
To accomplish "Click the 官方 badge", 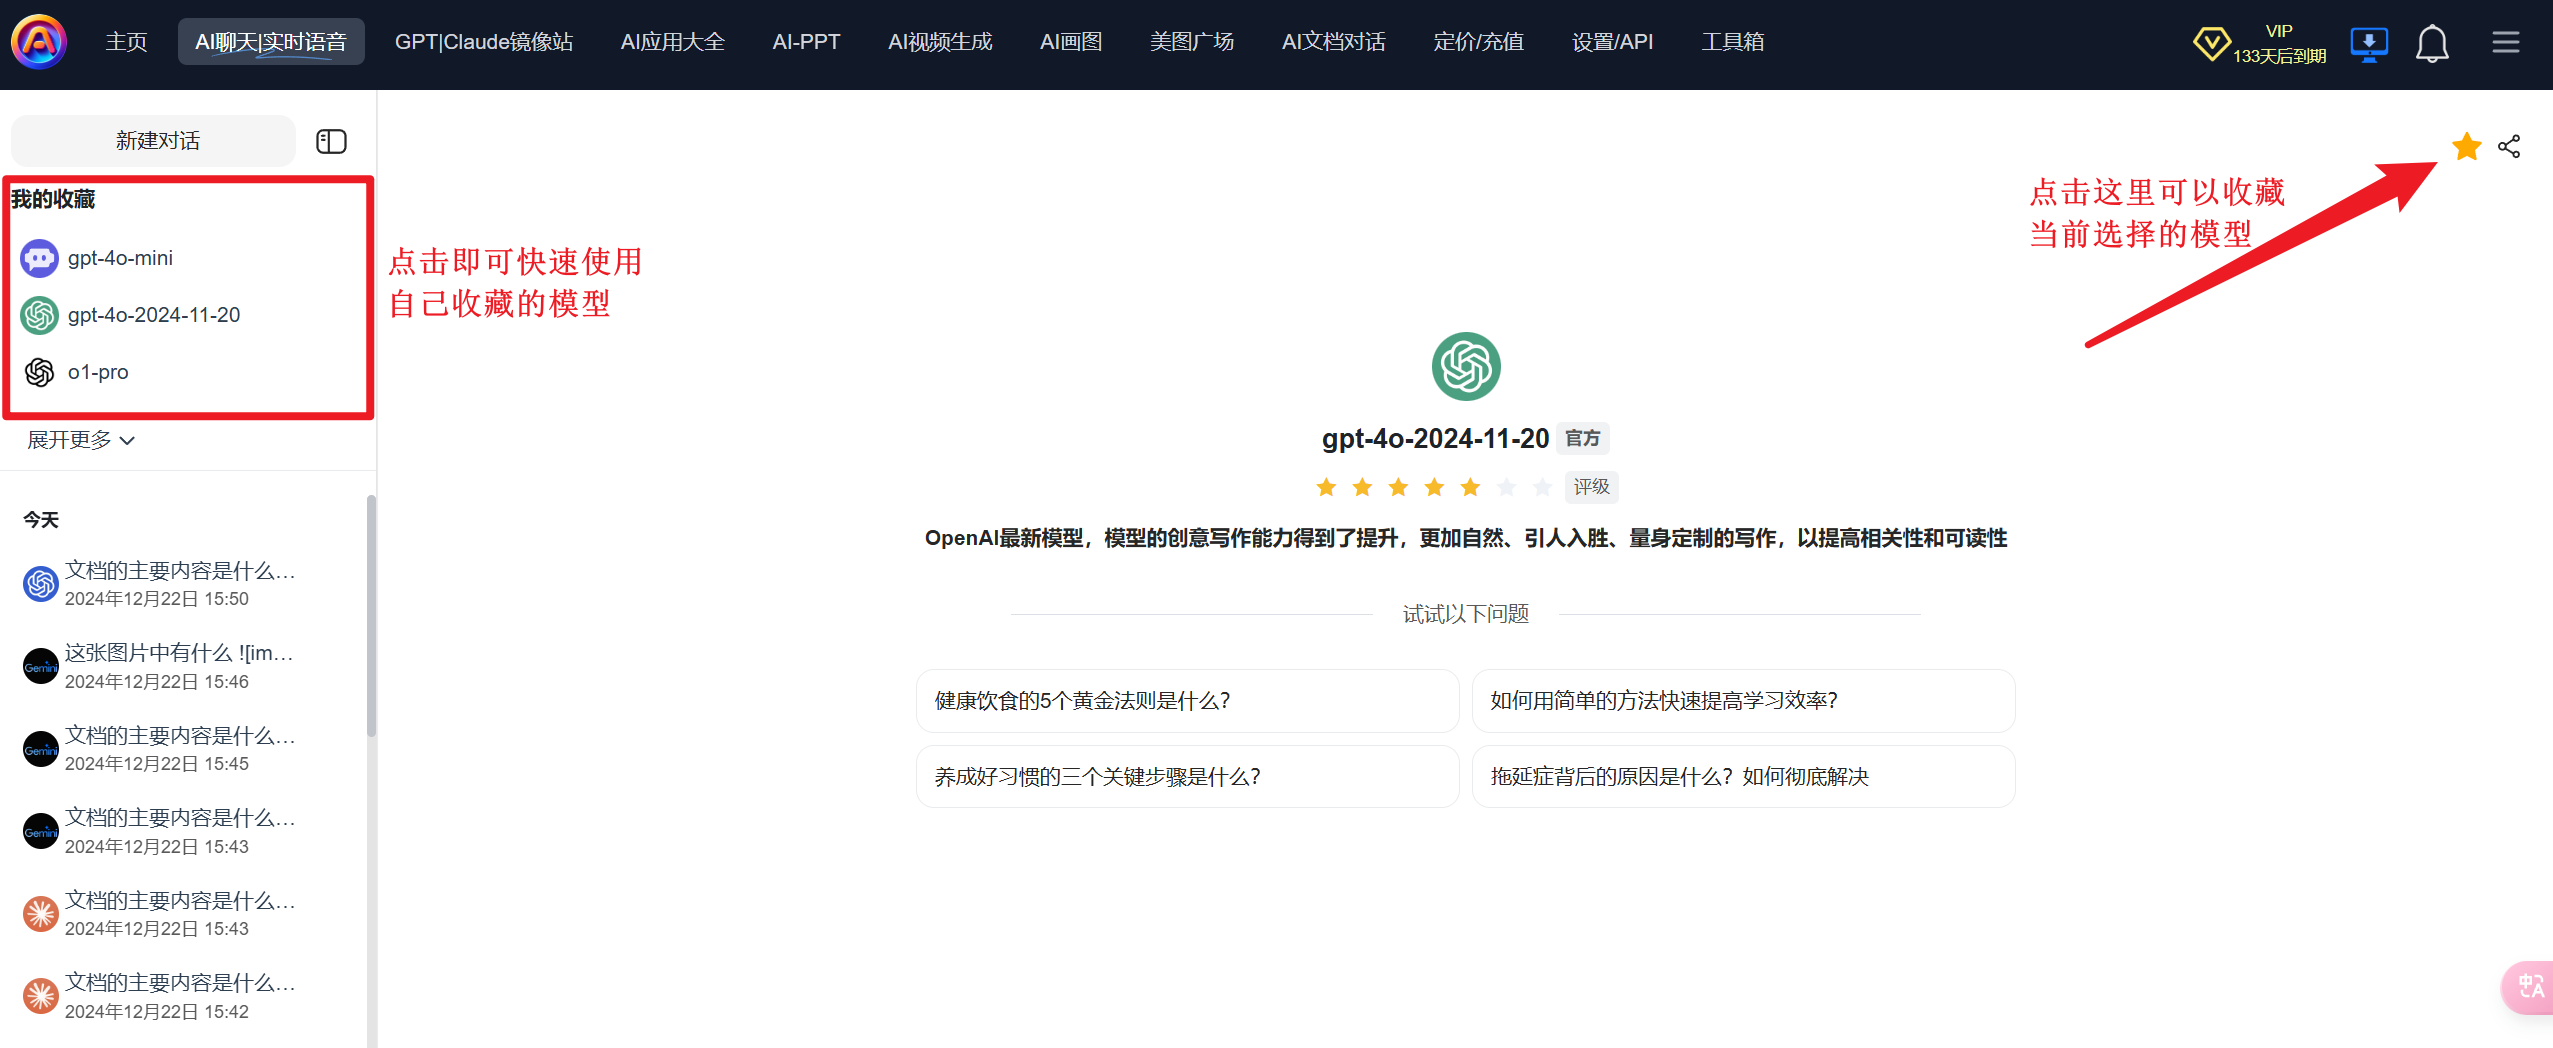I will [x=1582, y=438].
